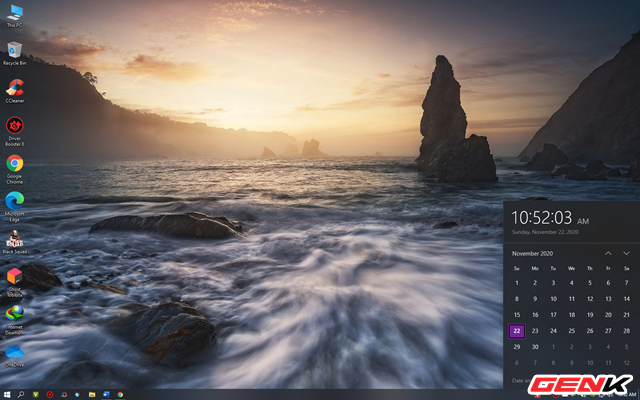Pick date 18 in the calendar
The image size is (640, 400).
click(x=571, y=315)
